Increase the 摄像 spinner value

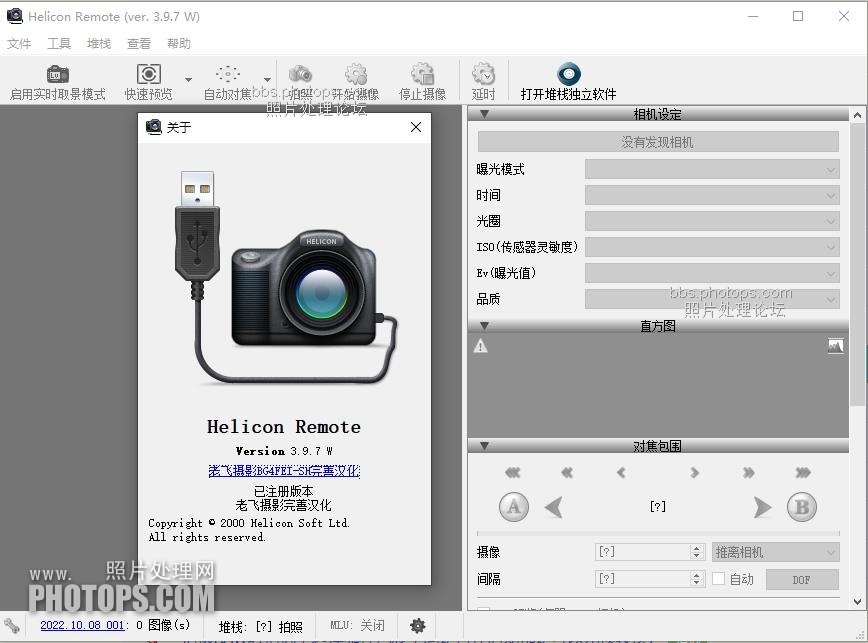[697, 548]
